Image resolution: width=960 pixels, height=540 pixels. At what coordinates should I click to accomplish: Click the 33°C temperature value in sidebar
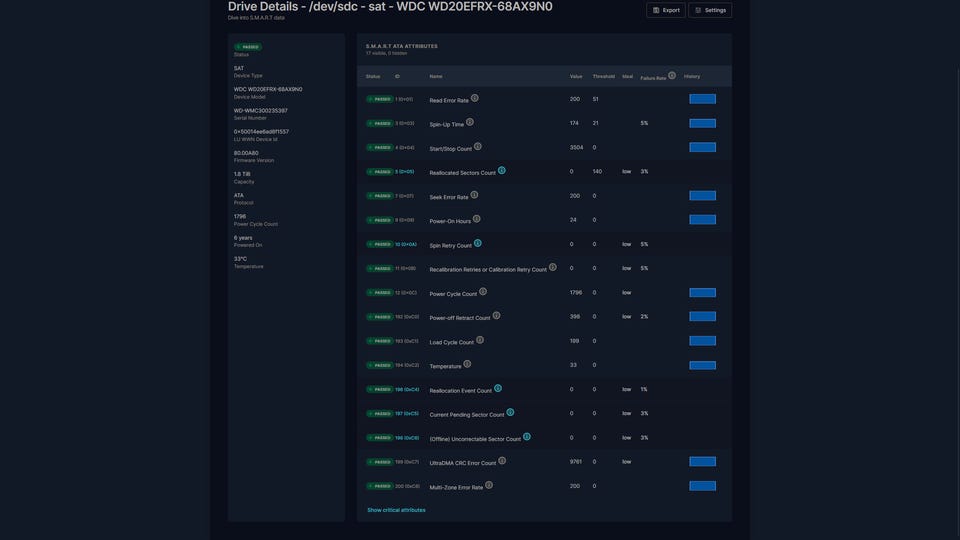point(240,259)
